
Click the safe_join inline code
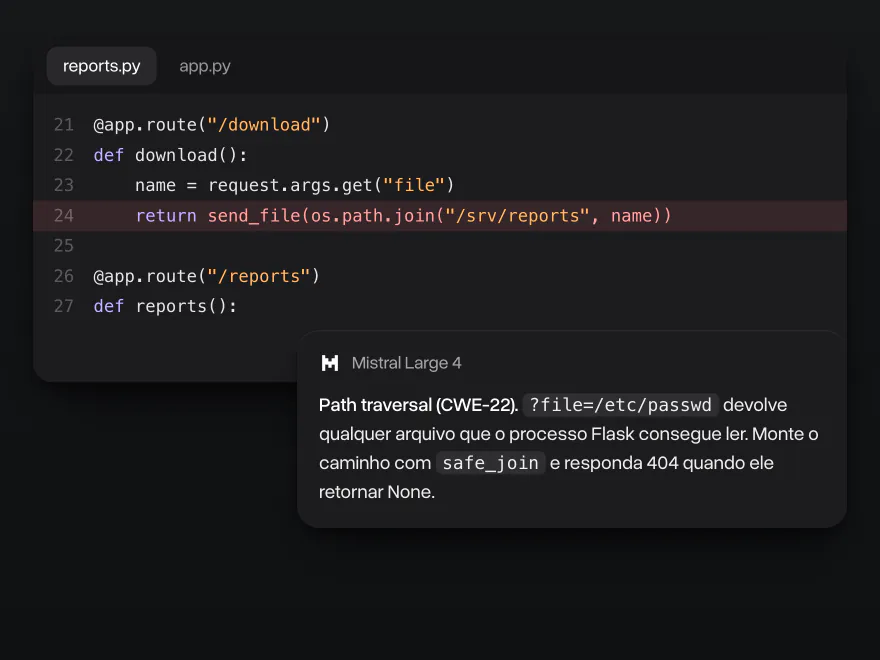pos(491,463)
